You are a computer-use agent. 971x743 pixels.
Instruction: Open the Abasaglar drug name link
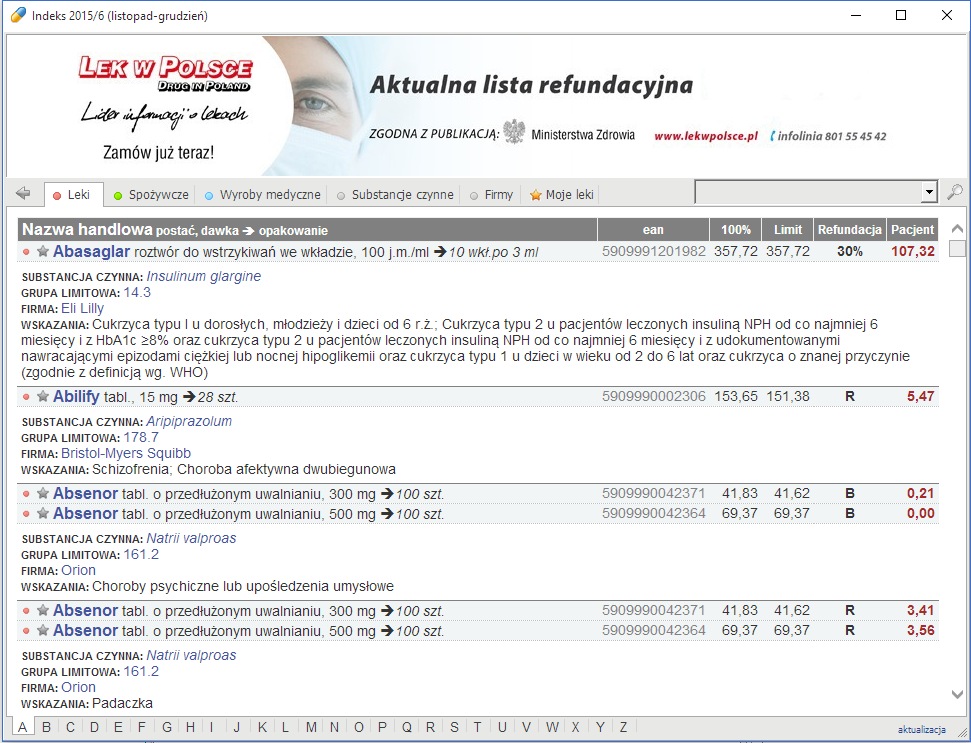[92, 251]
